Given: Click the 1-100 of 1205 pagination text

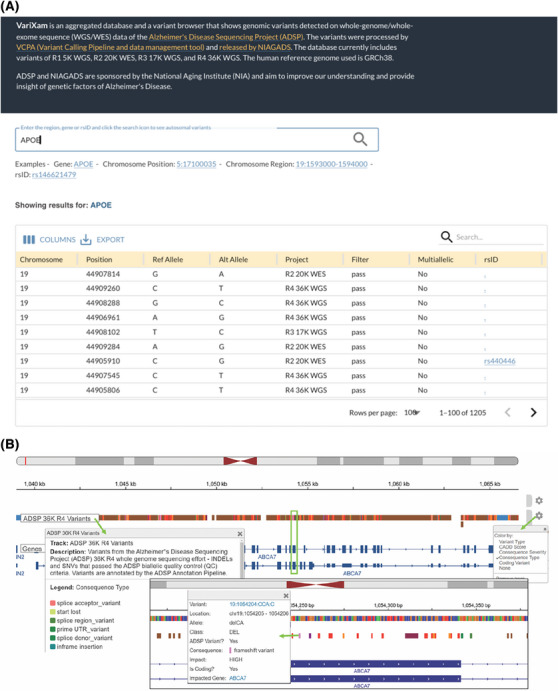Looking at the screenshot, I should [x=463, y=412].
